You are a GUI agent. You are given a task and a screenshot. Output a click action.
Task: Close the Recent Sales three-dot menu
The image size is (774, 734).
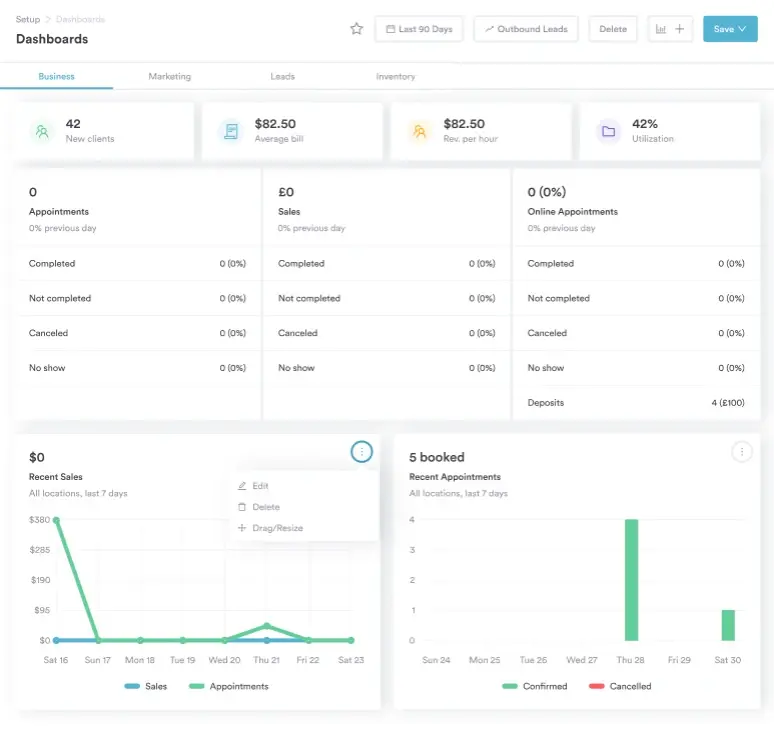[362, 452]
